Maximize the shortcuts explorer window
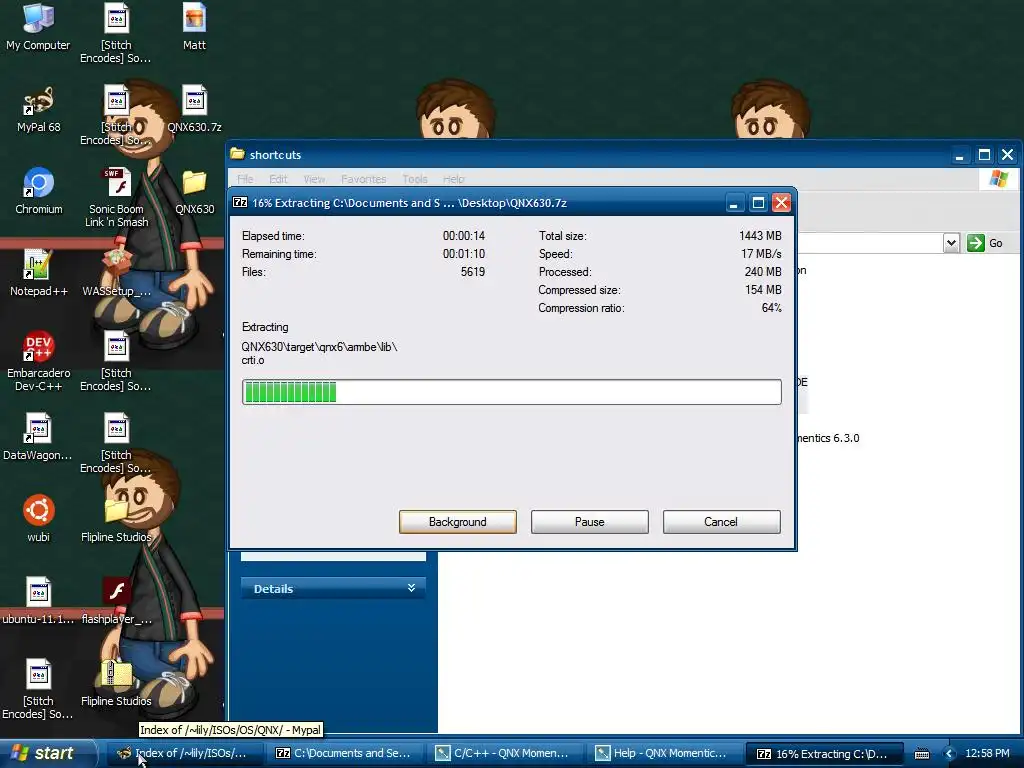1024x768 pixels. 984,155
